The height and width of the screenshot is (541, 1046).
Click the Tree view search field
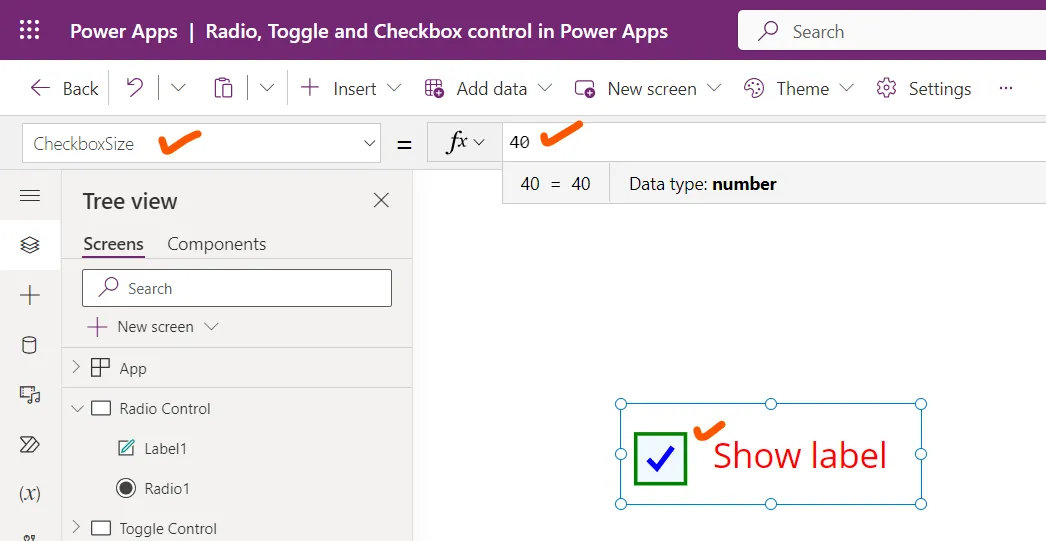tap(237, 288)
